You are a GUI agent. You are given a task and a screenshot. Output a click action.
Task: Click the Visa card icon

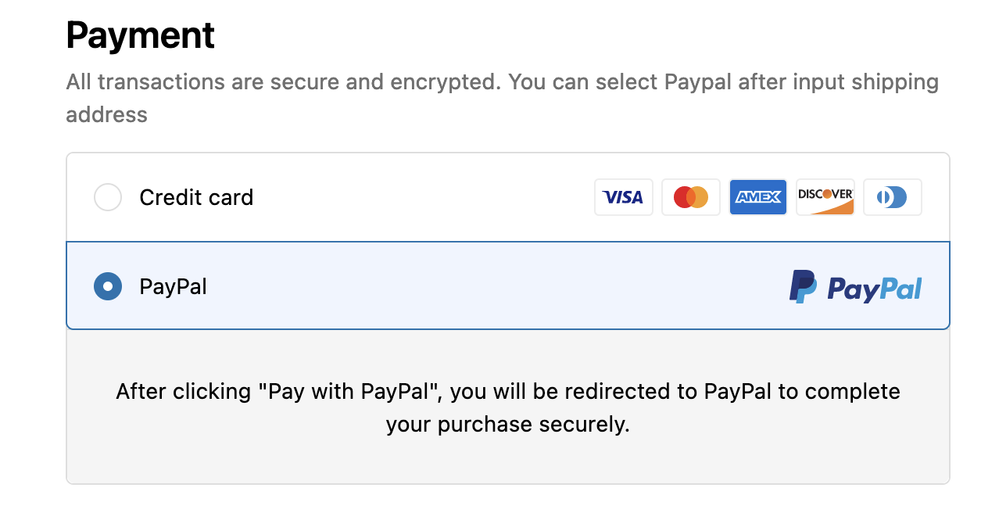pyautogui.click(x=624, y=197)
